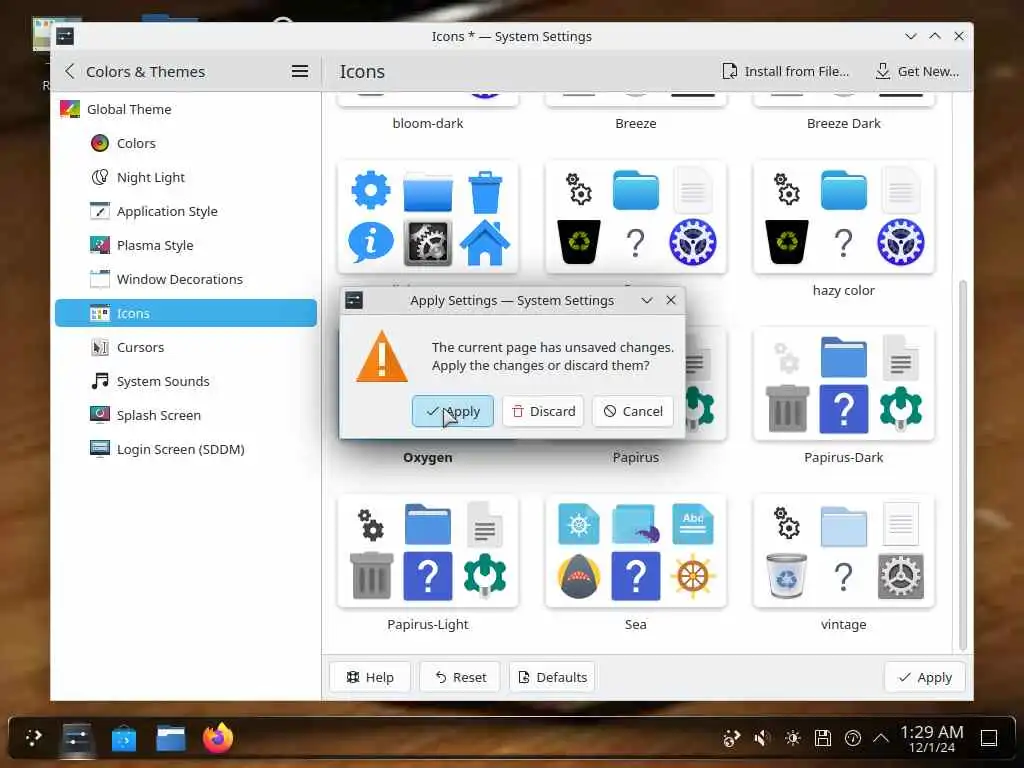Select the Papirus-Dark icon theme

[844, 385]
